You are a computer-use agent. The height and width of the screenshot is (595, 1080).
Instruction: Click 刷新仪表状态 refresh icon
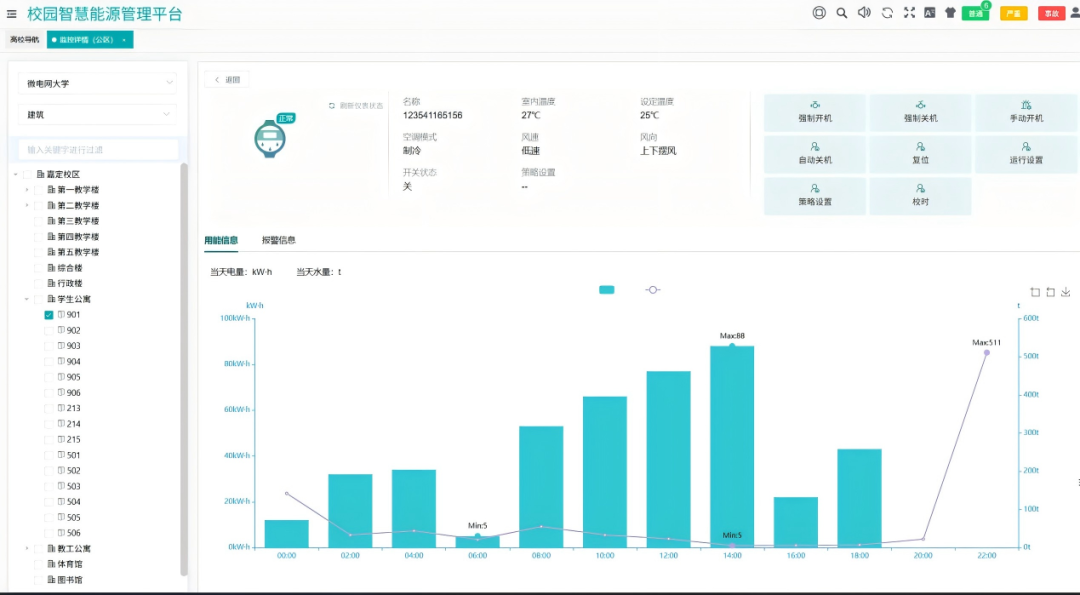coord(332,105)
